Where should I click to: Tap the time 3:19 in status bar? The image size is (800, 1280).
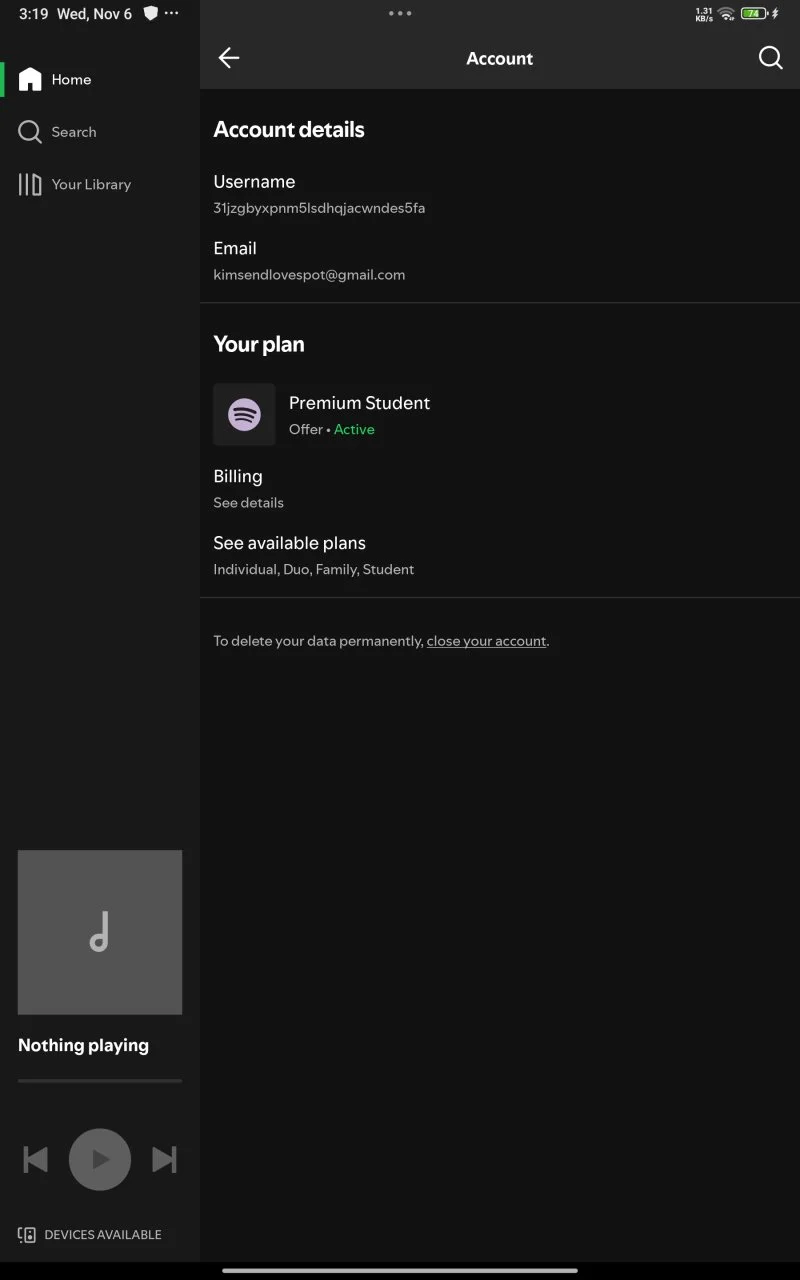coord(34,14)
